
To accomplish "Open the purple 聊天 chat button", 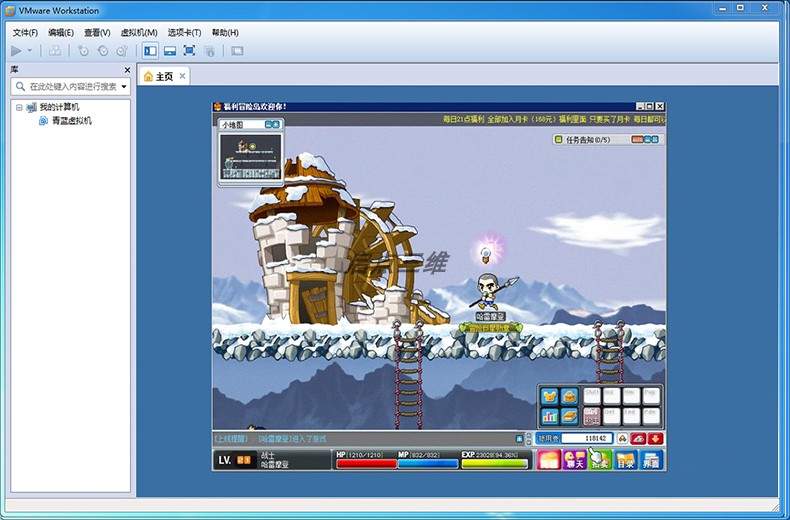I will tap(574, 460).
